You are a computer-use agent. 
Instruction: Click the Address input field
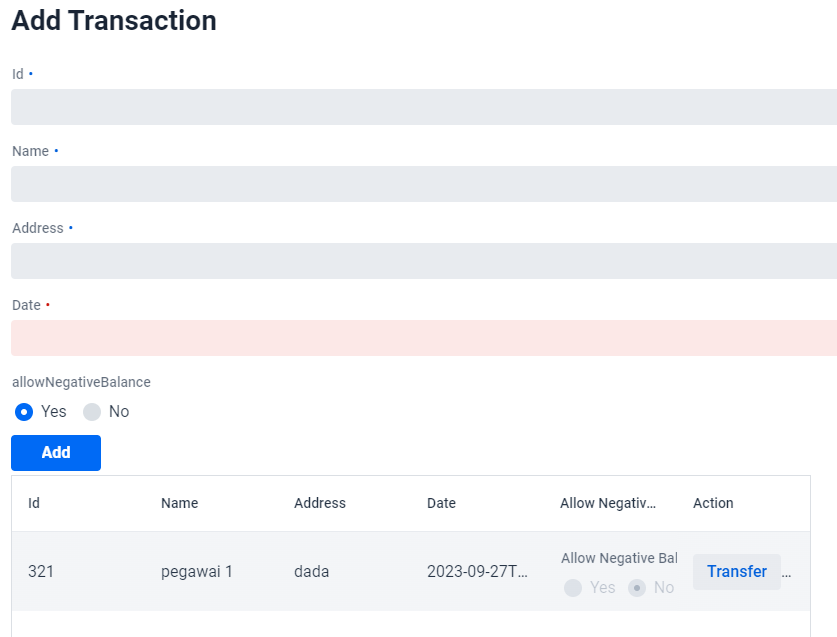423,261
